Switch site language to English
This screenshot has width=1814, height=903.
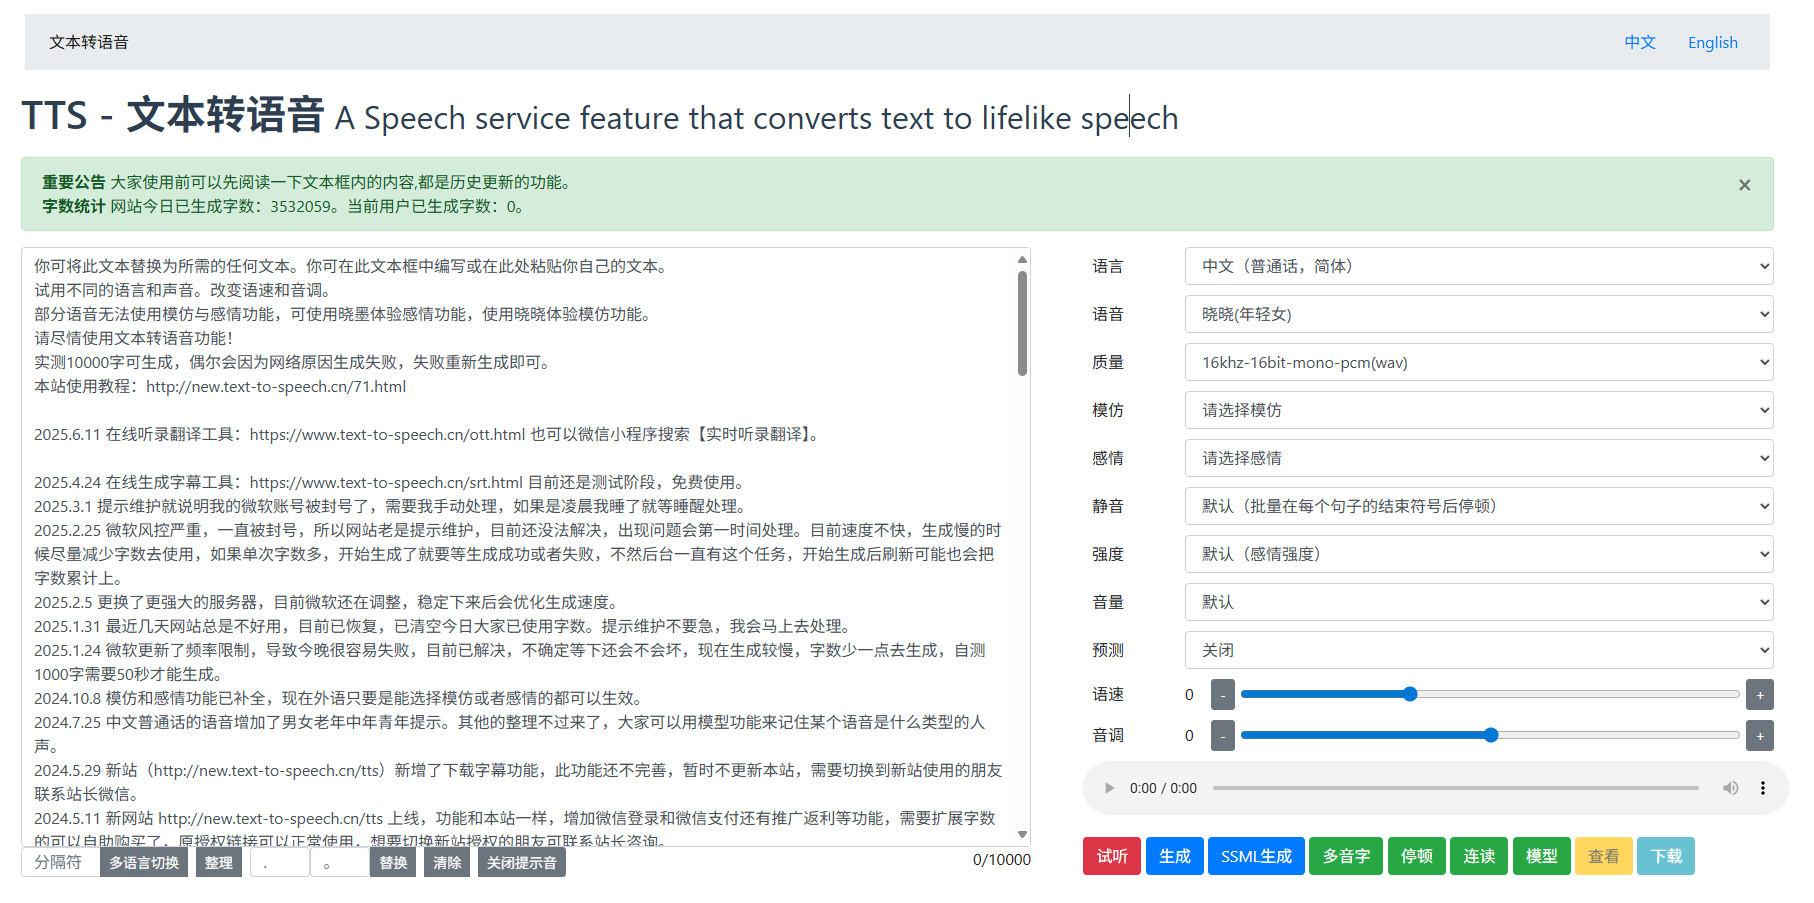click(1712, 42)
